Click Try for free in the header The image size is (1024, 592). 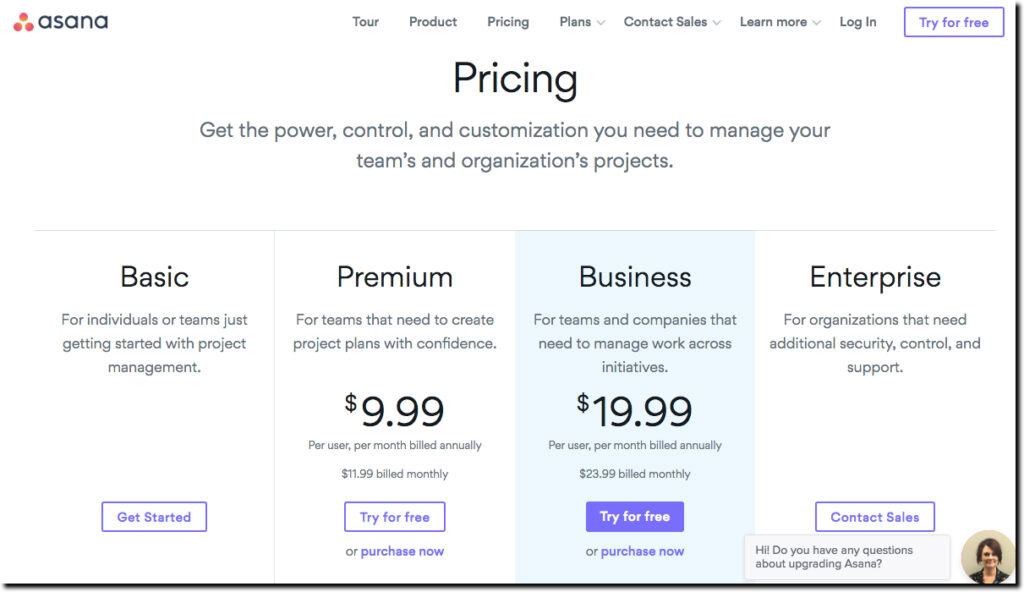click(953, 21)
